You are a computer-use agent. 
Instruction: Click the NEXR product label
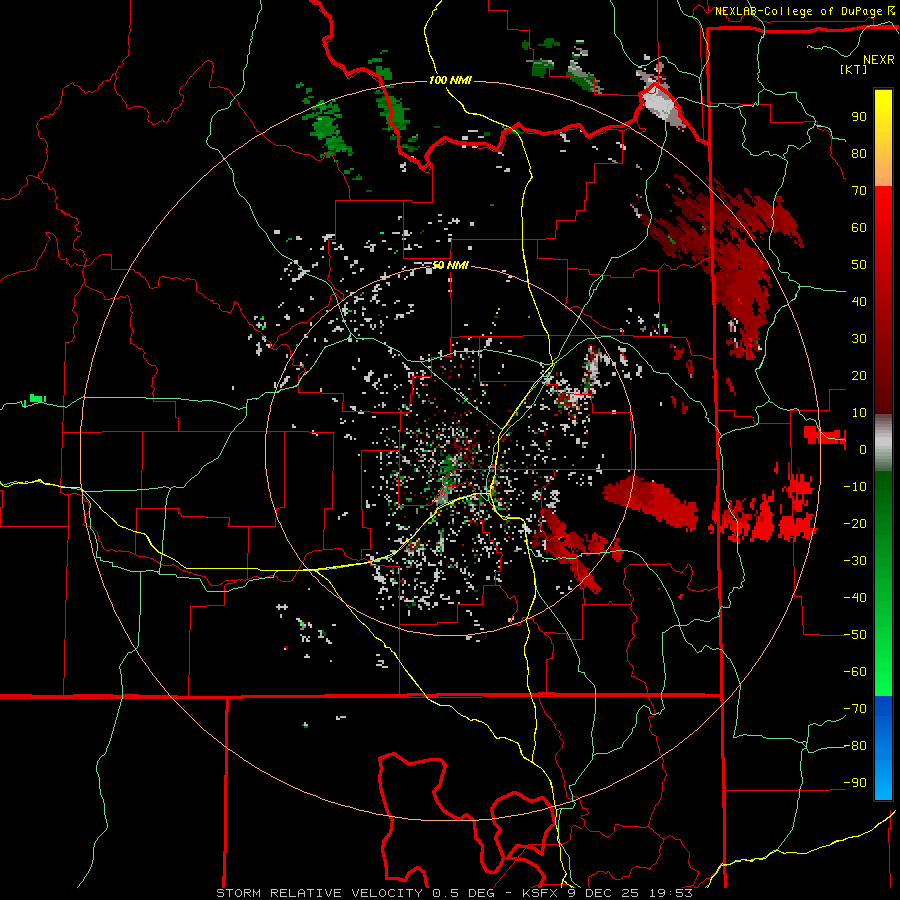[879, 60]
